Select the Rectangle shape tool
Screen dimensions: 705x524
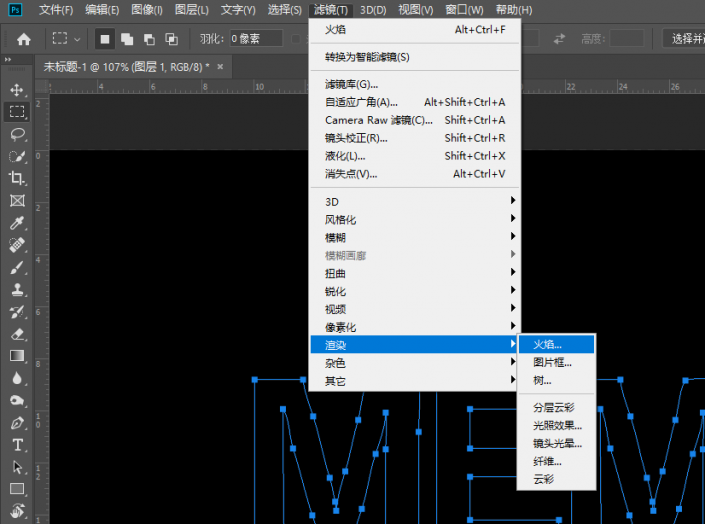(17, 489)
